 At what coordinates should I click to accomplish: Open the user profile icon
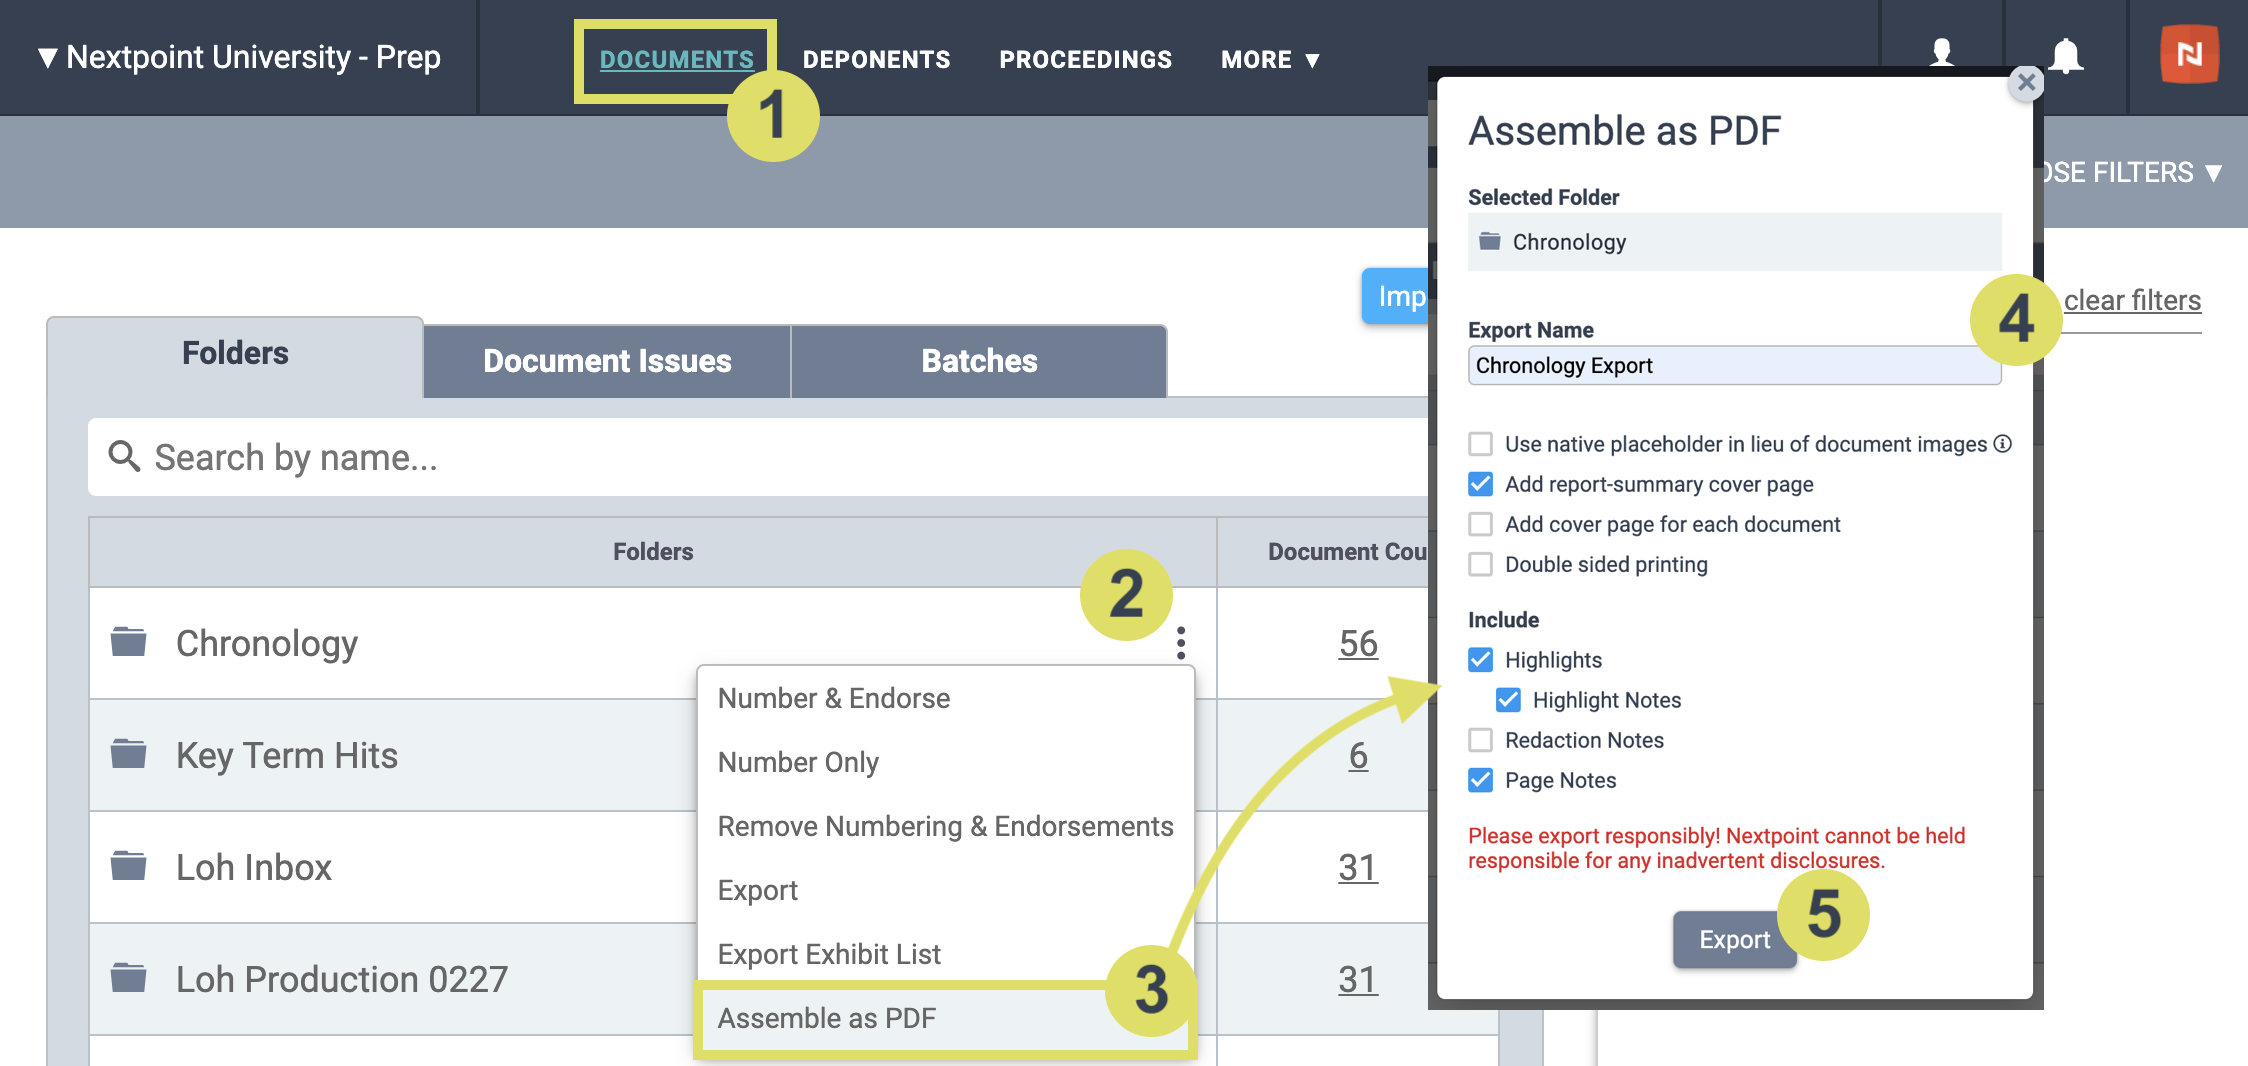[1942, 53]
